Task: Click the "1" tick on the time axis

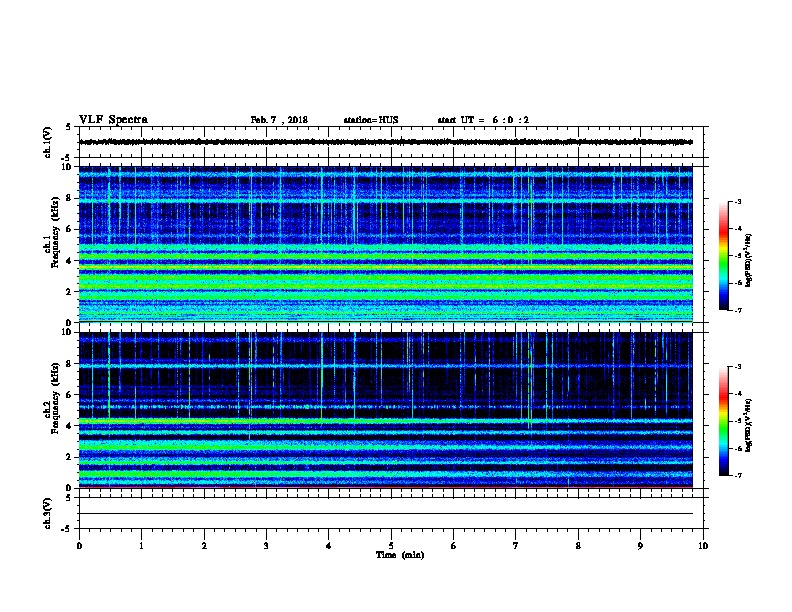Action: pos(141,546)
